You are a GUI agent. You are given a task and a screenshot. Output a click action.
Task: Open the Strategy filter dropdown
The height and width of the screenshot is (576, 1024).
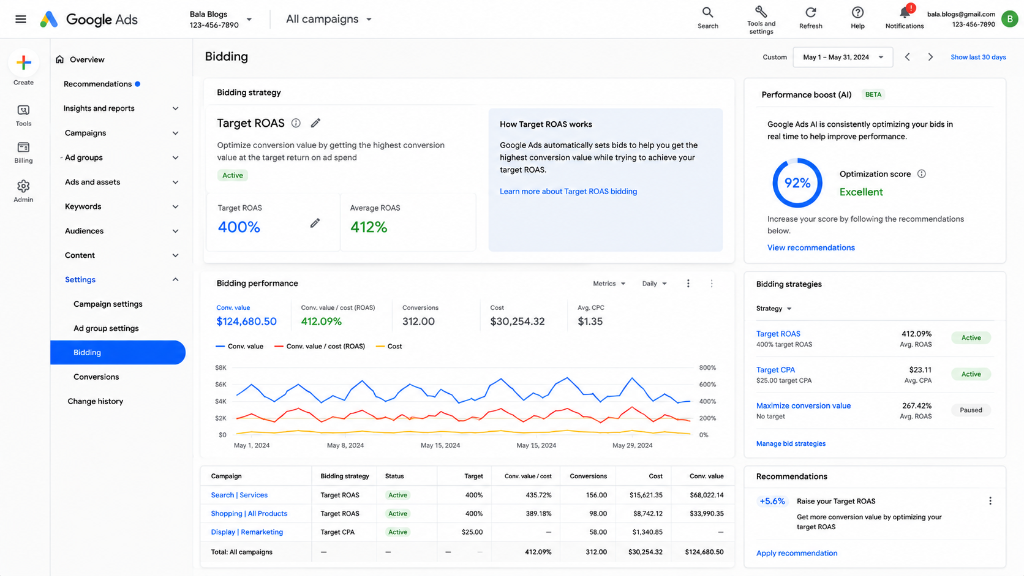[773, 308]
